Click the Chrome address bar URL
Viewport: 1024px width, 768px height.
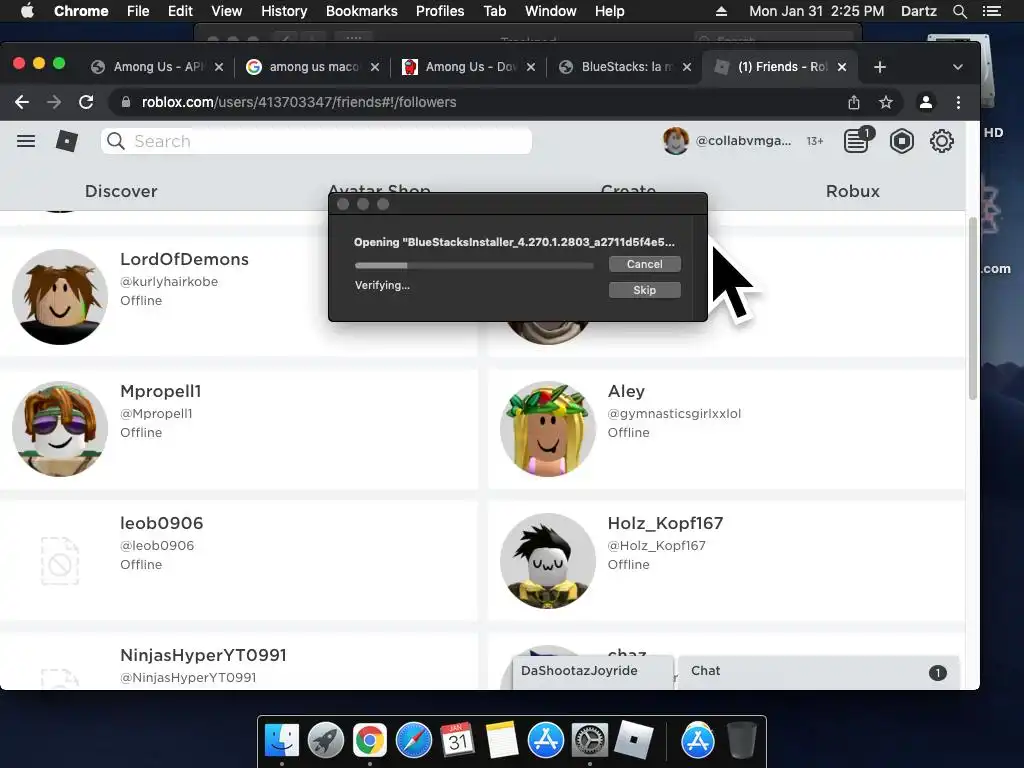tap(299, 102)
